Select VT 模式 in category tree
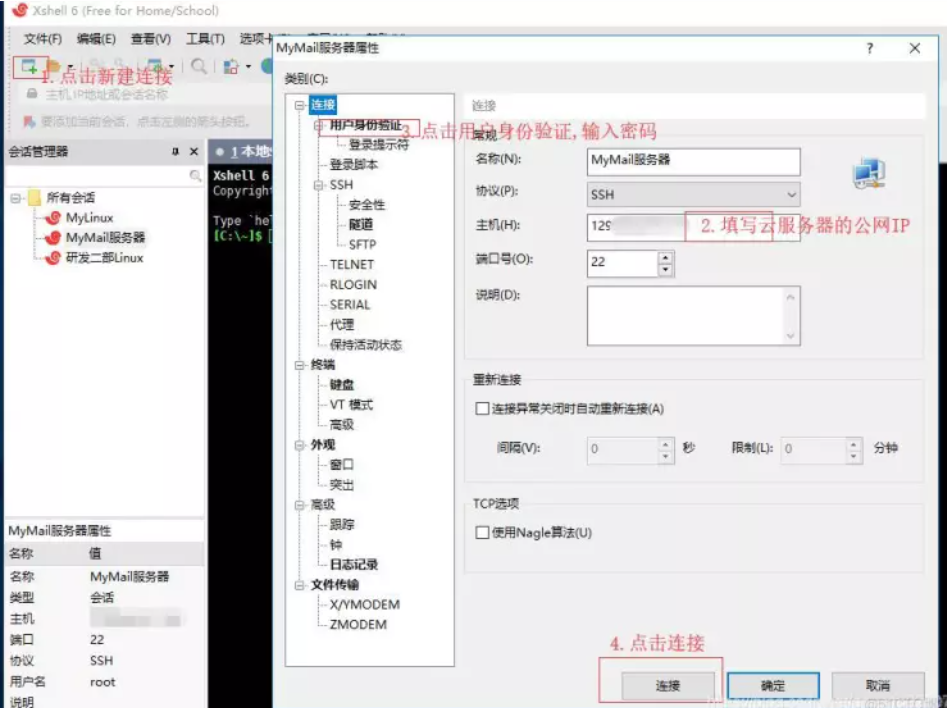 click(x=352, y=405)
